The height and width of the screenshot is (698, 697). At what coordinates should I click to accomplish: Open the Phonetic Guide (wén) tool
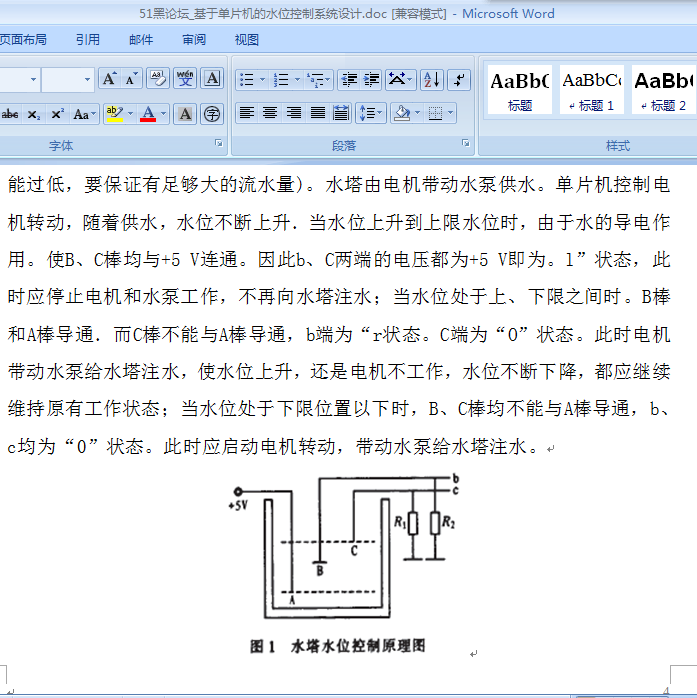185,79
